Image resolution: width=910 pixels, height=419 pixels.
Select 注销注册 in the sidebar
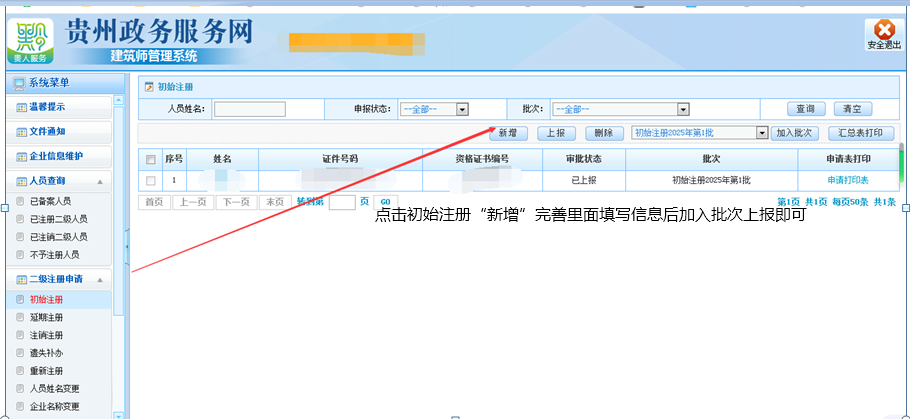pos(46,335)
